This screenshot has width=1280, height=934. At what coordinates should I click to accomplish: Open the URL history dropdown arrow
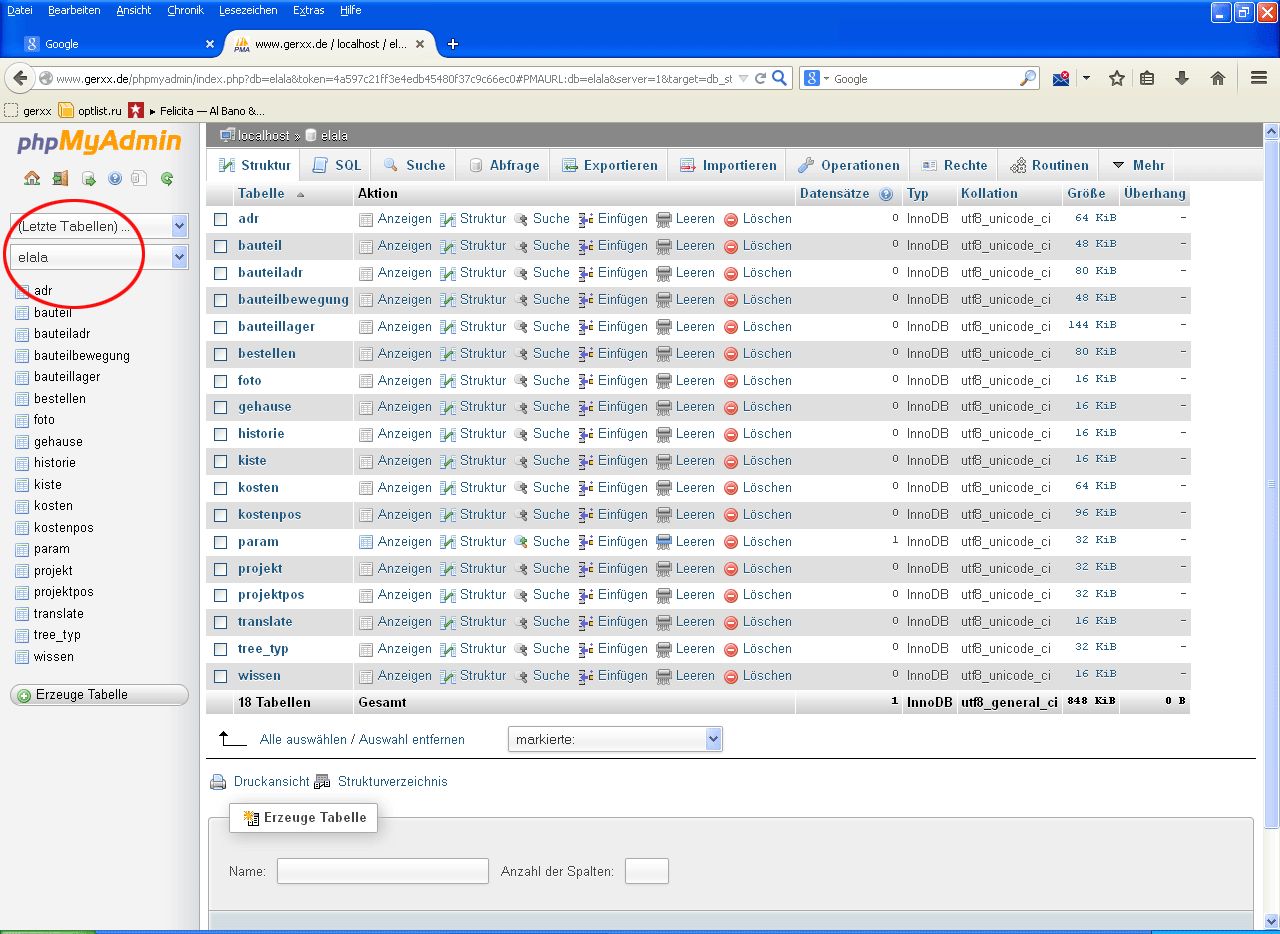click(x=743, y=78)
